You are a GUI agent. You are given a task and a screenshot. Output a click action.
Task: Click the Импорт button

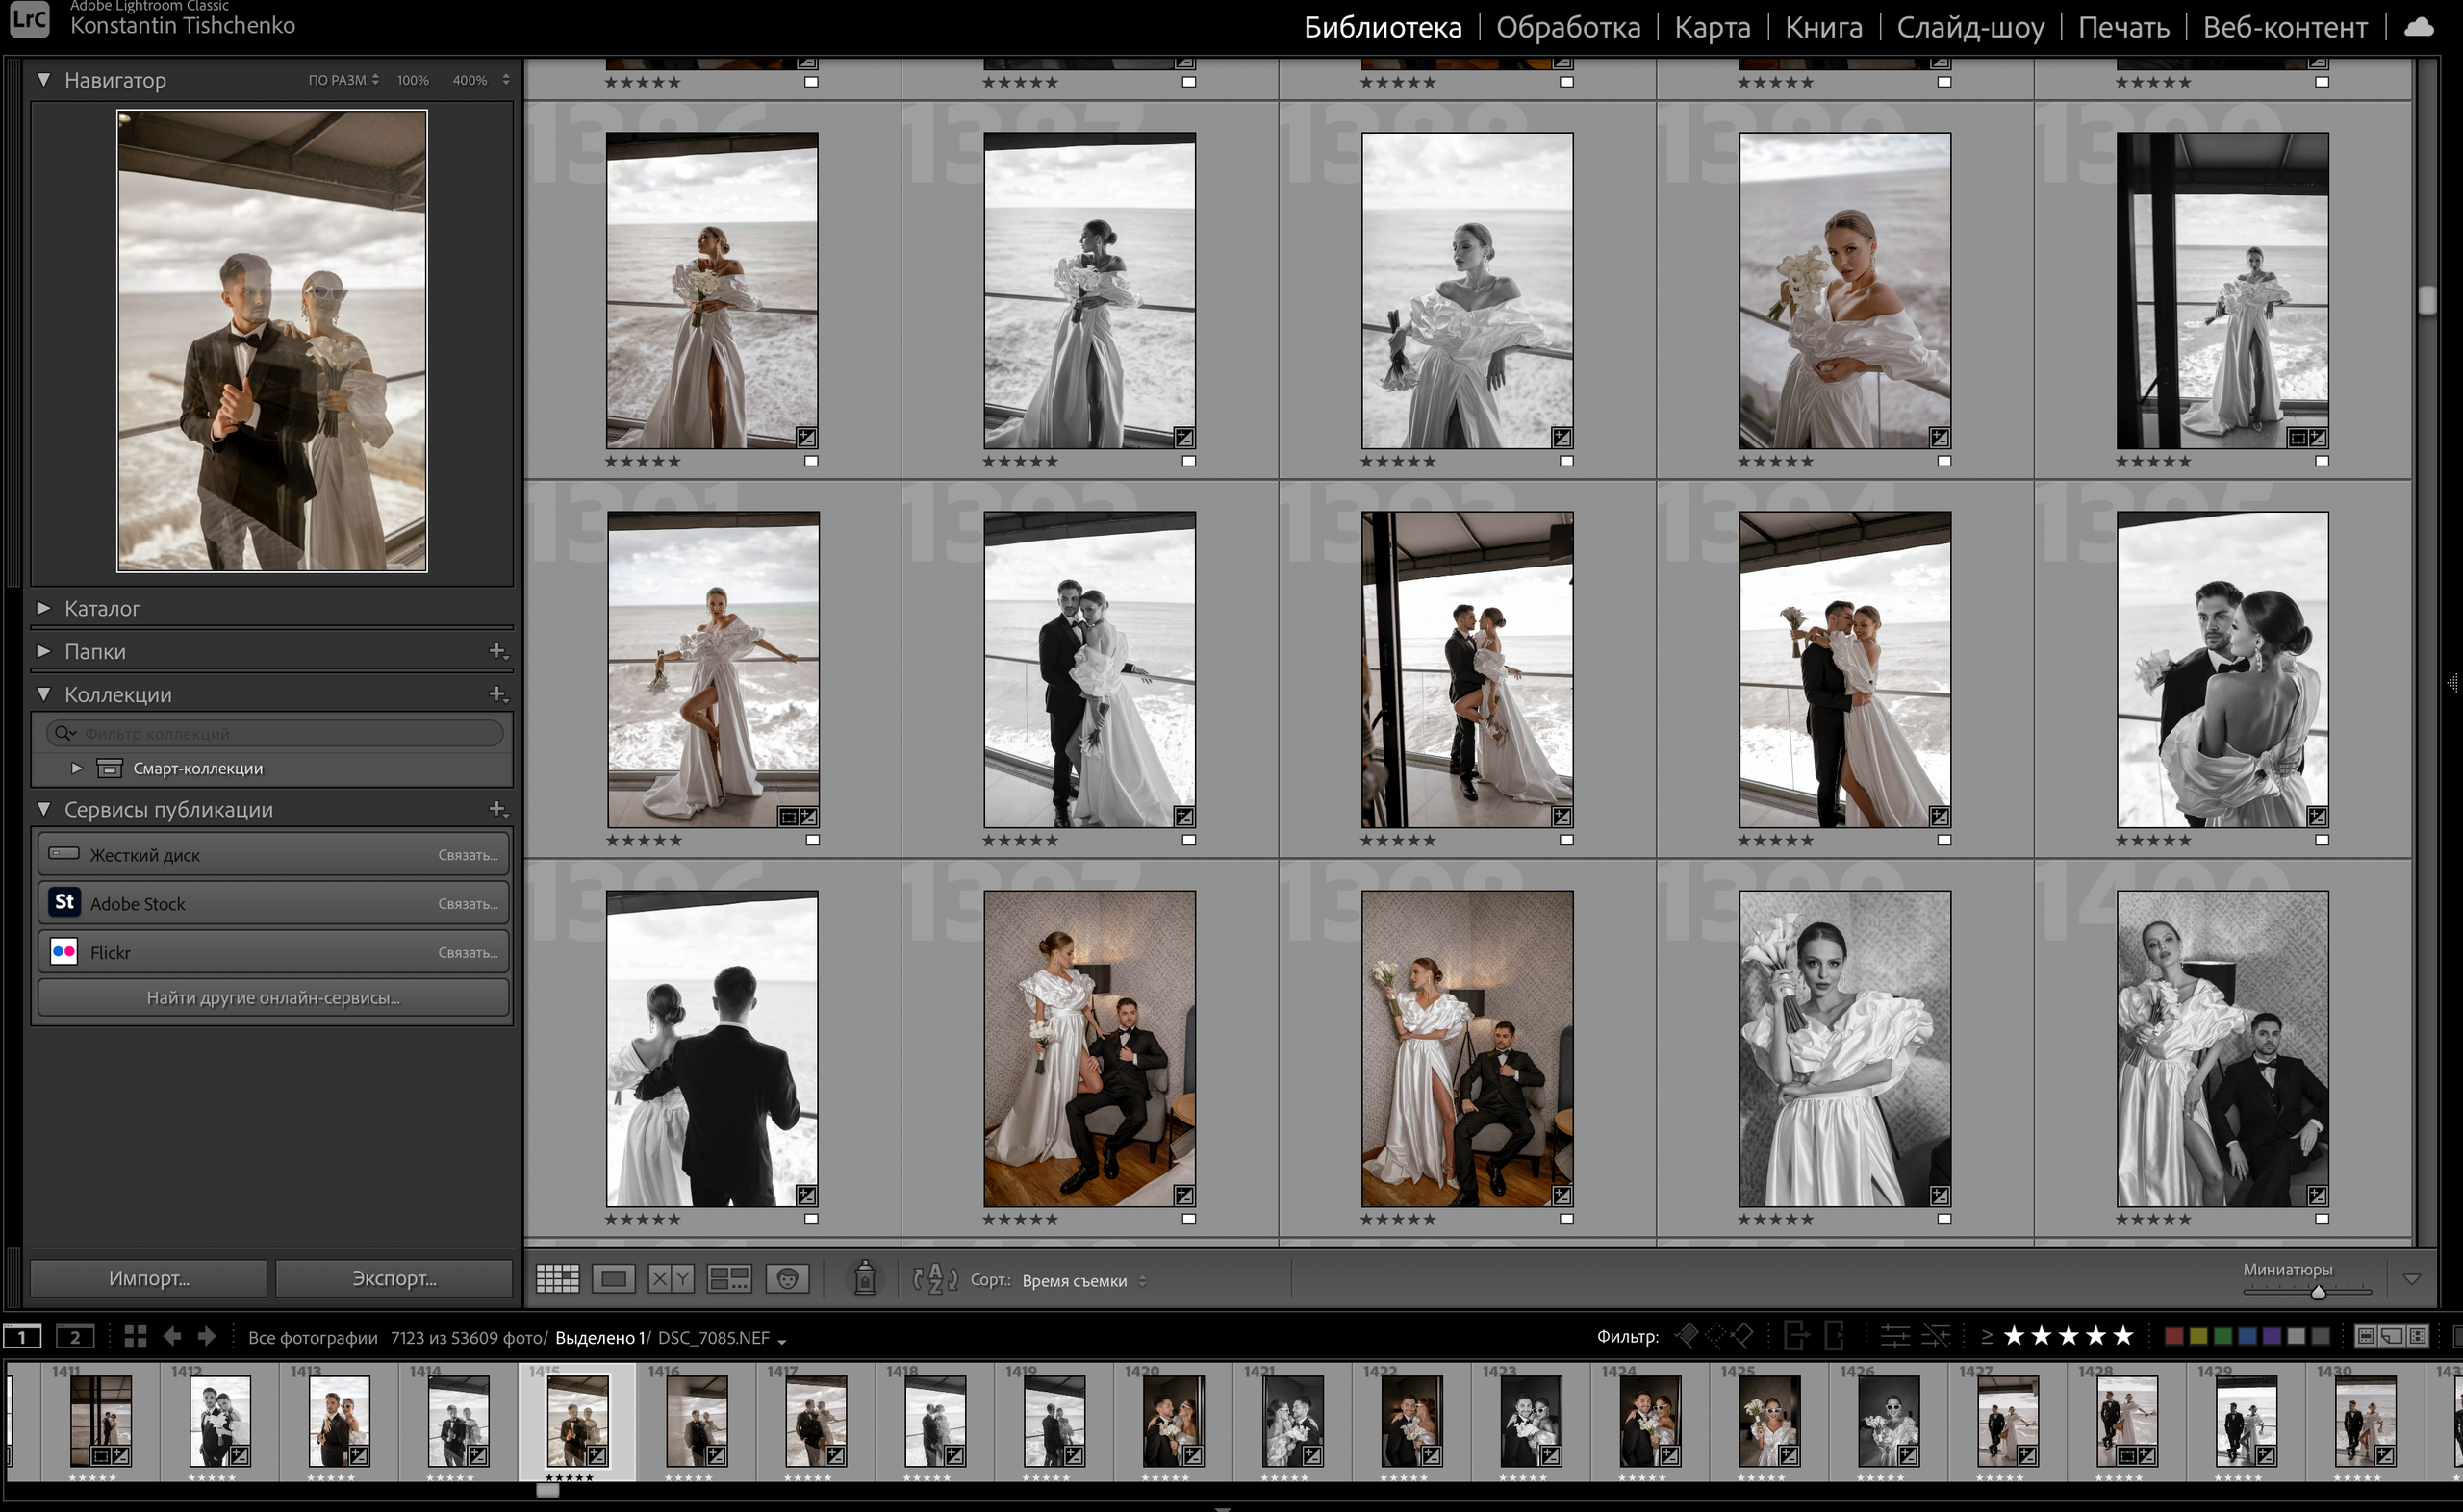(x=149, y=1278)
